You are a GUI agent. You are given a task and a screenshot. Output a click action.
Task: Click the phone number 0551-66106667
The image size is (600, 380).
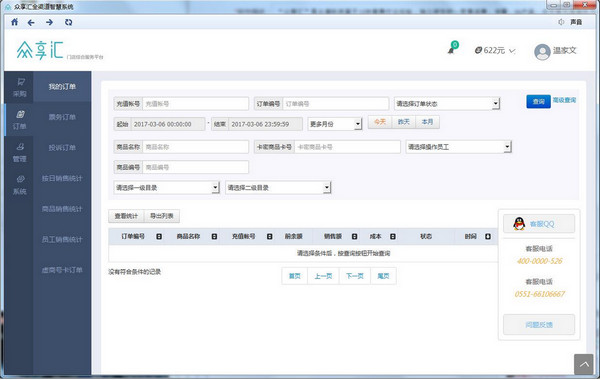coord(540,294)
